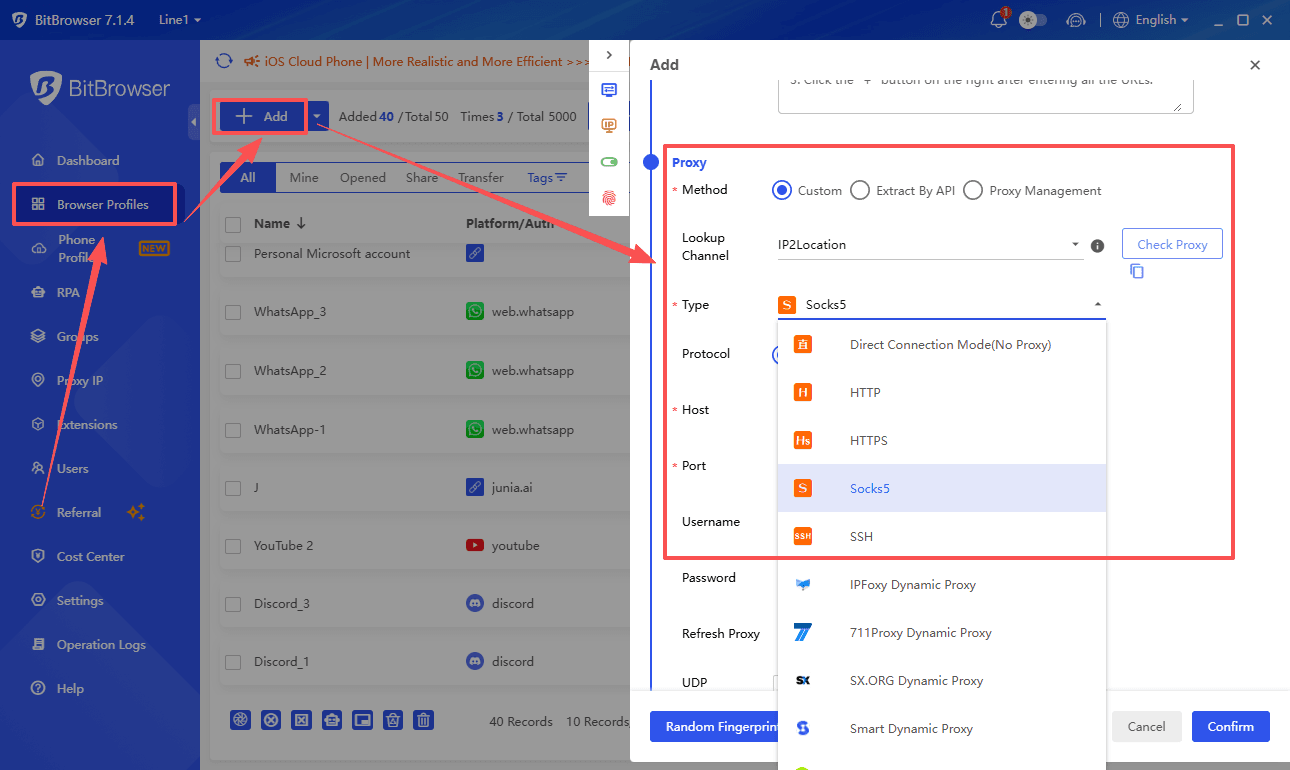Click the circled X icon in bottom toolbar

[x=270, y=720]
